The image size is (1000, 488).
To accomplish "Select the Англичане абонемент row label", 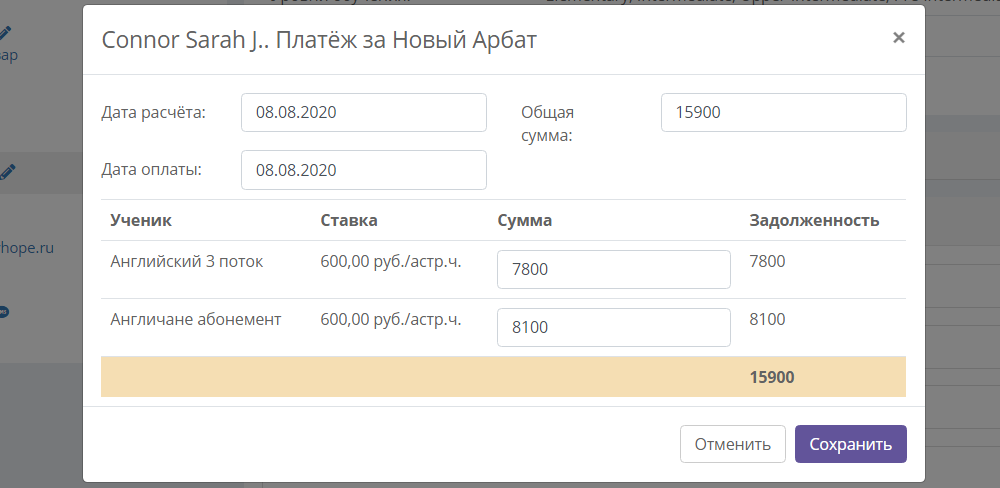I will click(x=196, y=320).
